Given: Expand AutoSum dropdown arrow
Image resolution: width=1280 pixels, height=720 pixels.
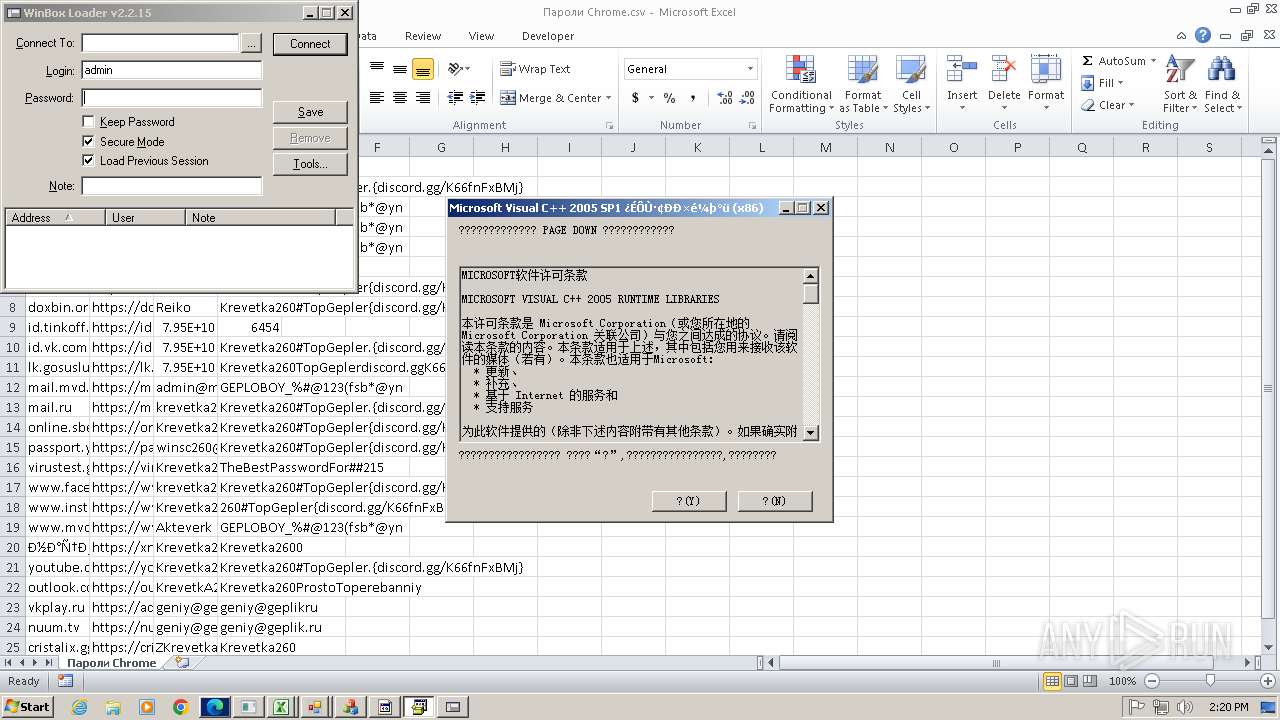Looking at the screenshot, I should pos(1152,61).
